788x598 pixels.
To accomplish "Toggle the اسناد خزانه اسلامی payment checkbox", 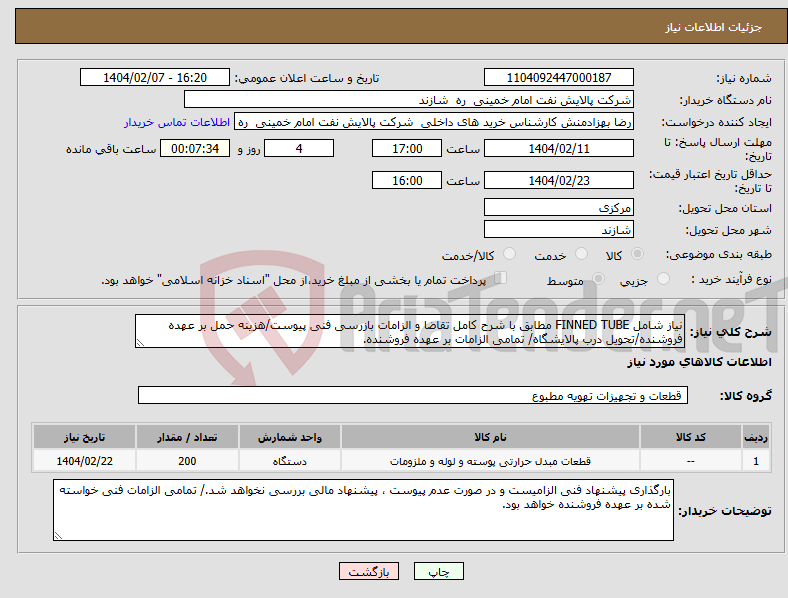I will [500, 278].
